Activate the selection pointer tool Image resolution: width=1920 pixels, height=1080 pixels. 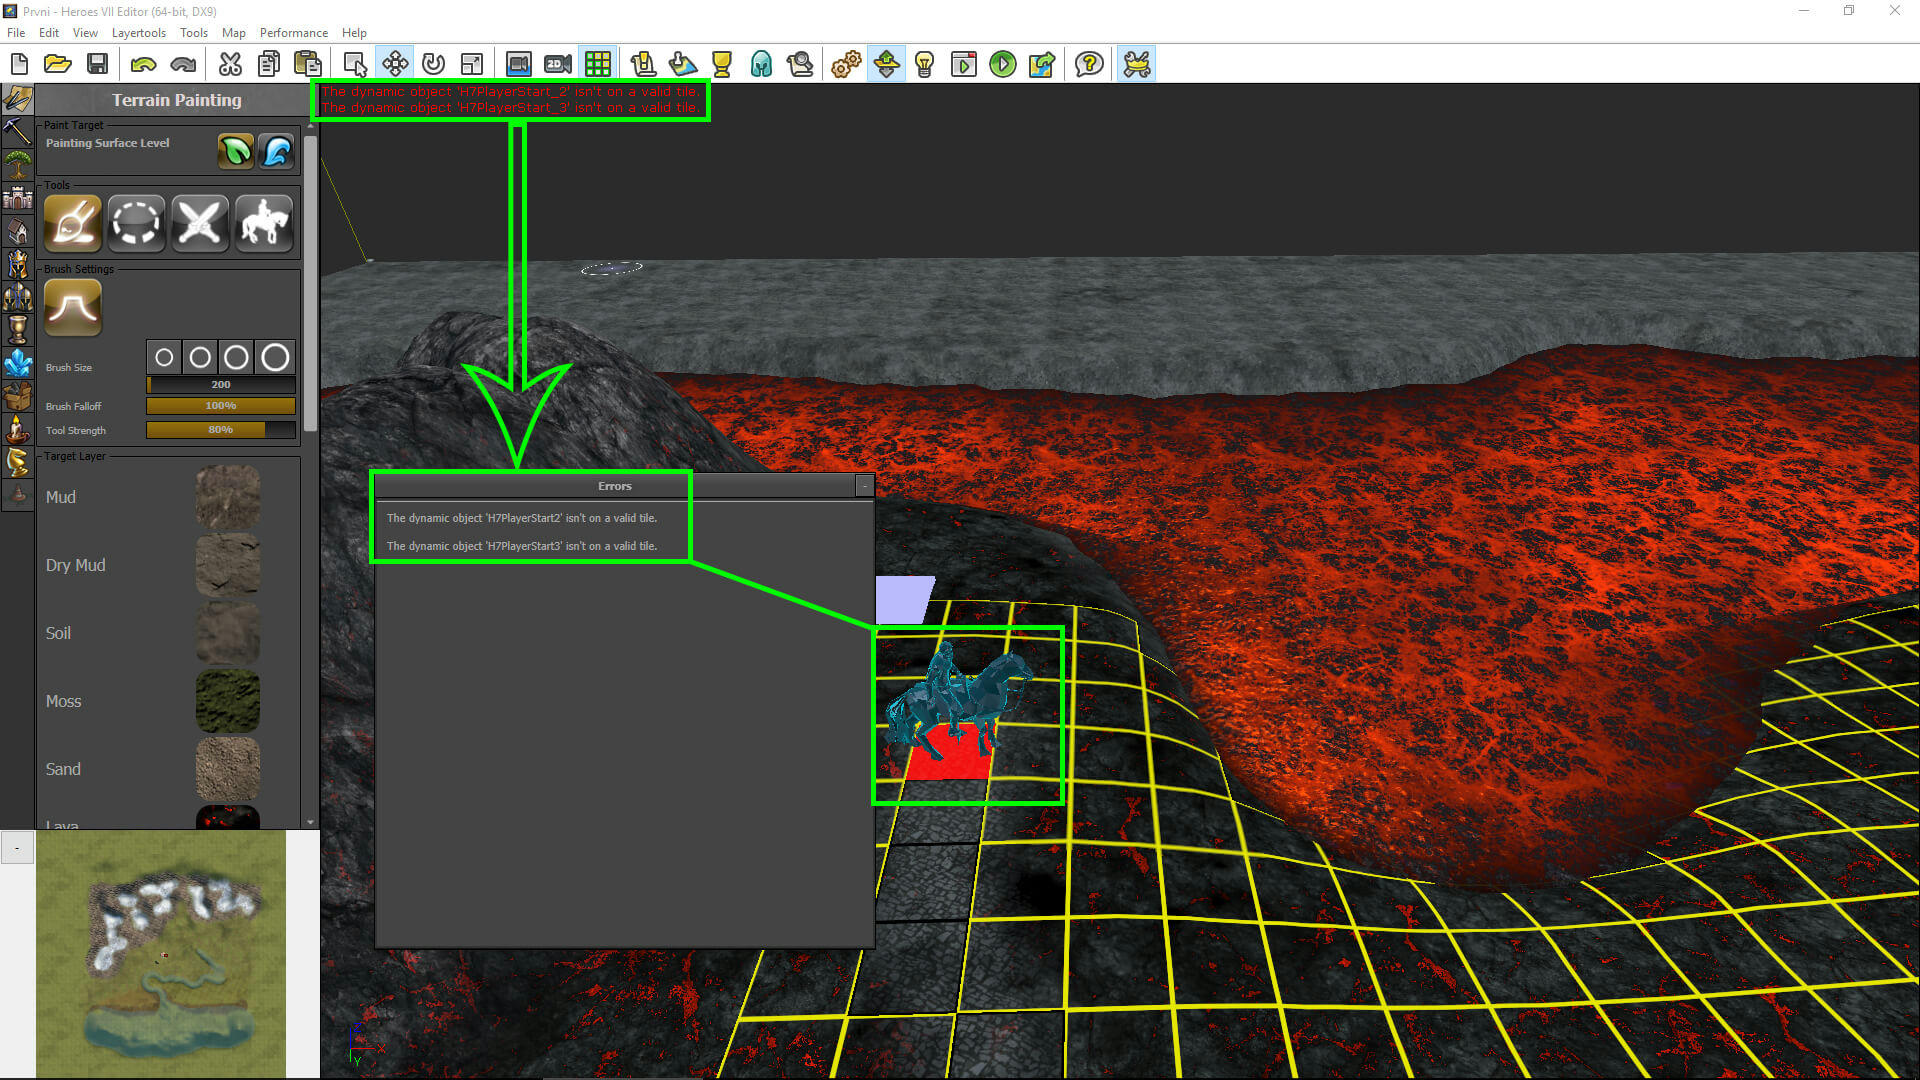[x=355, y=65]
